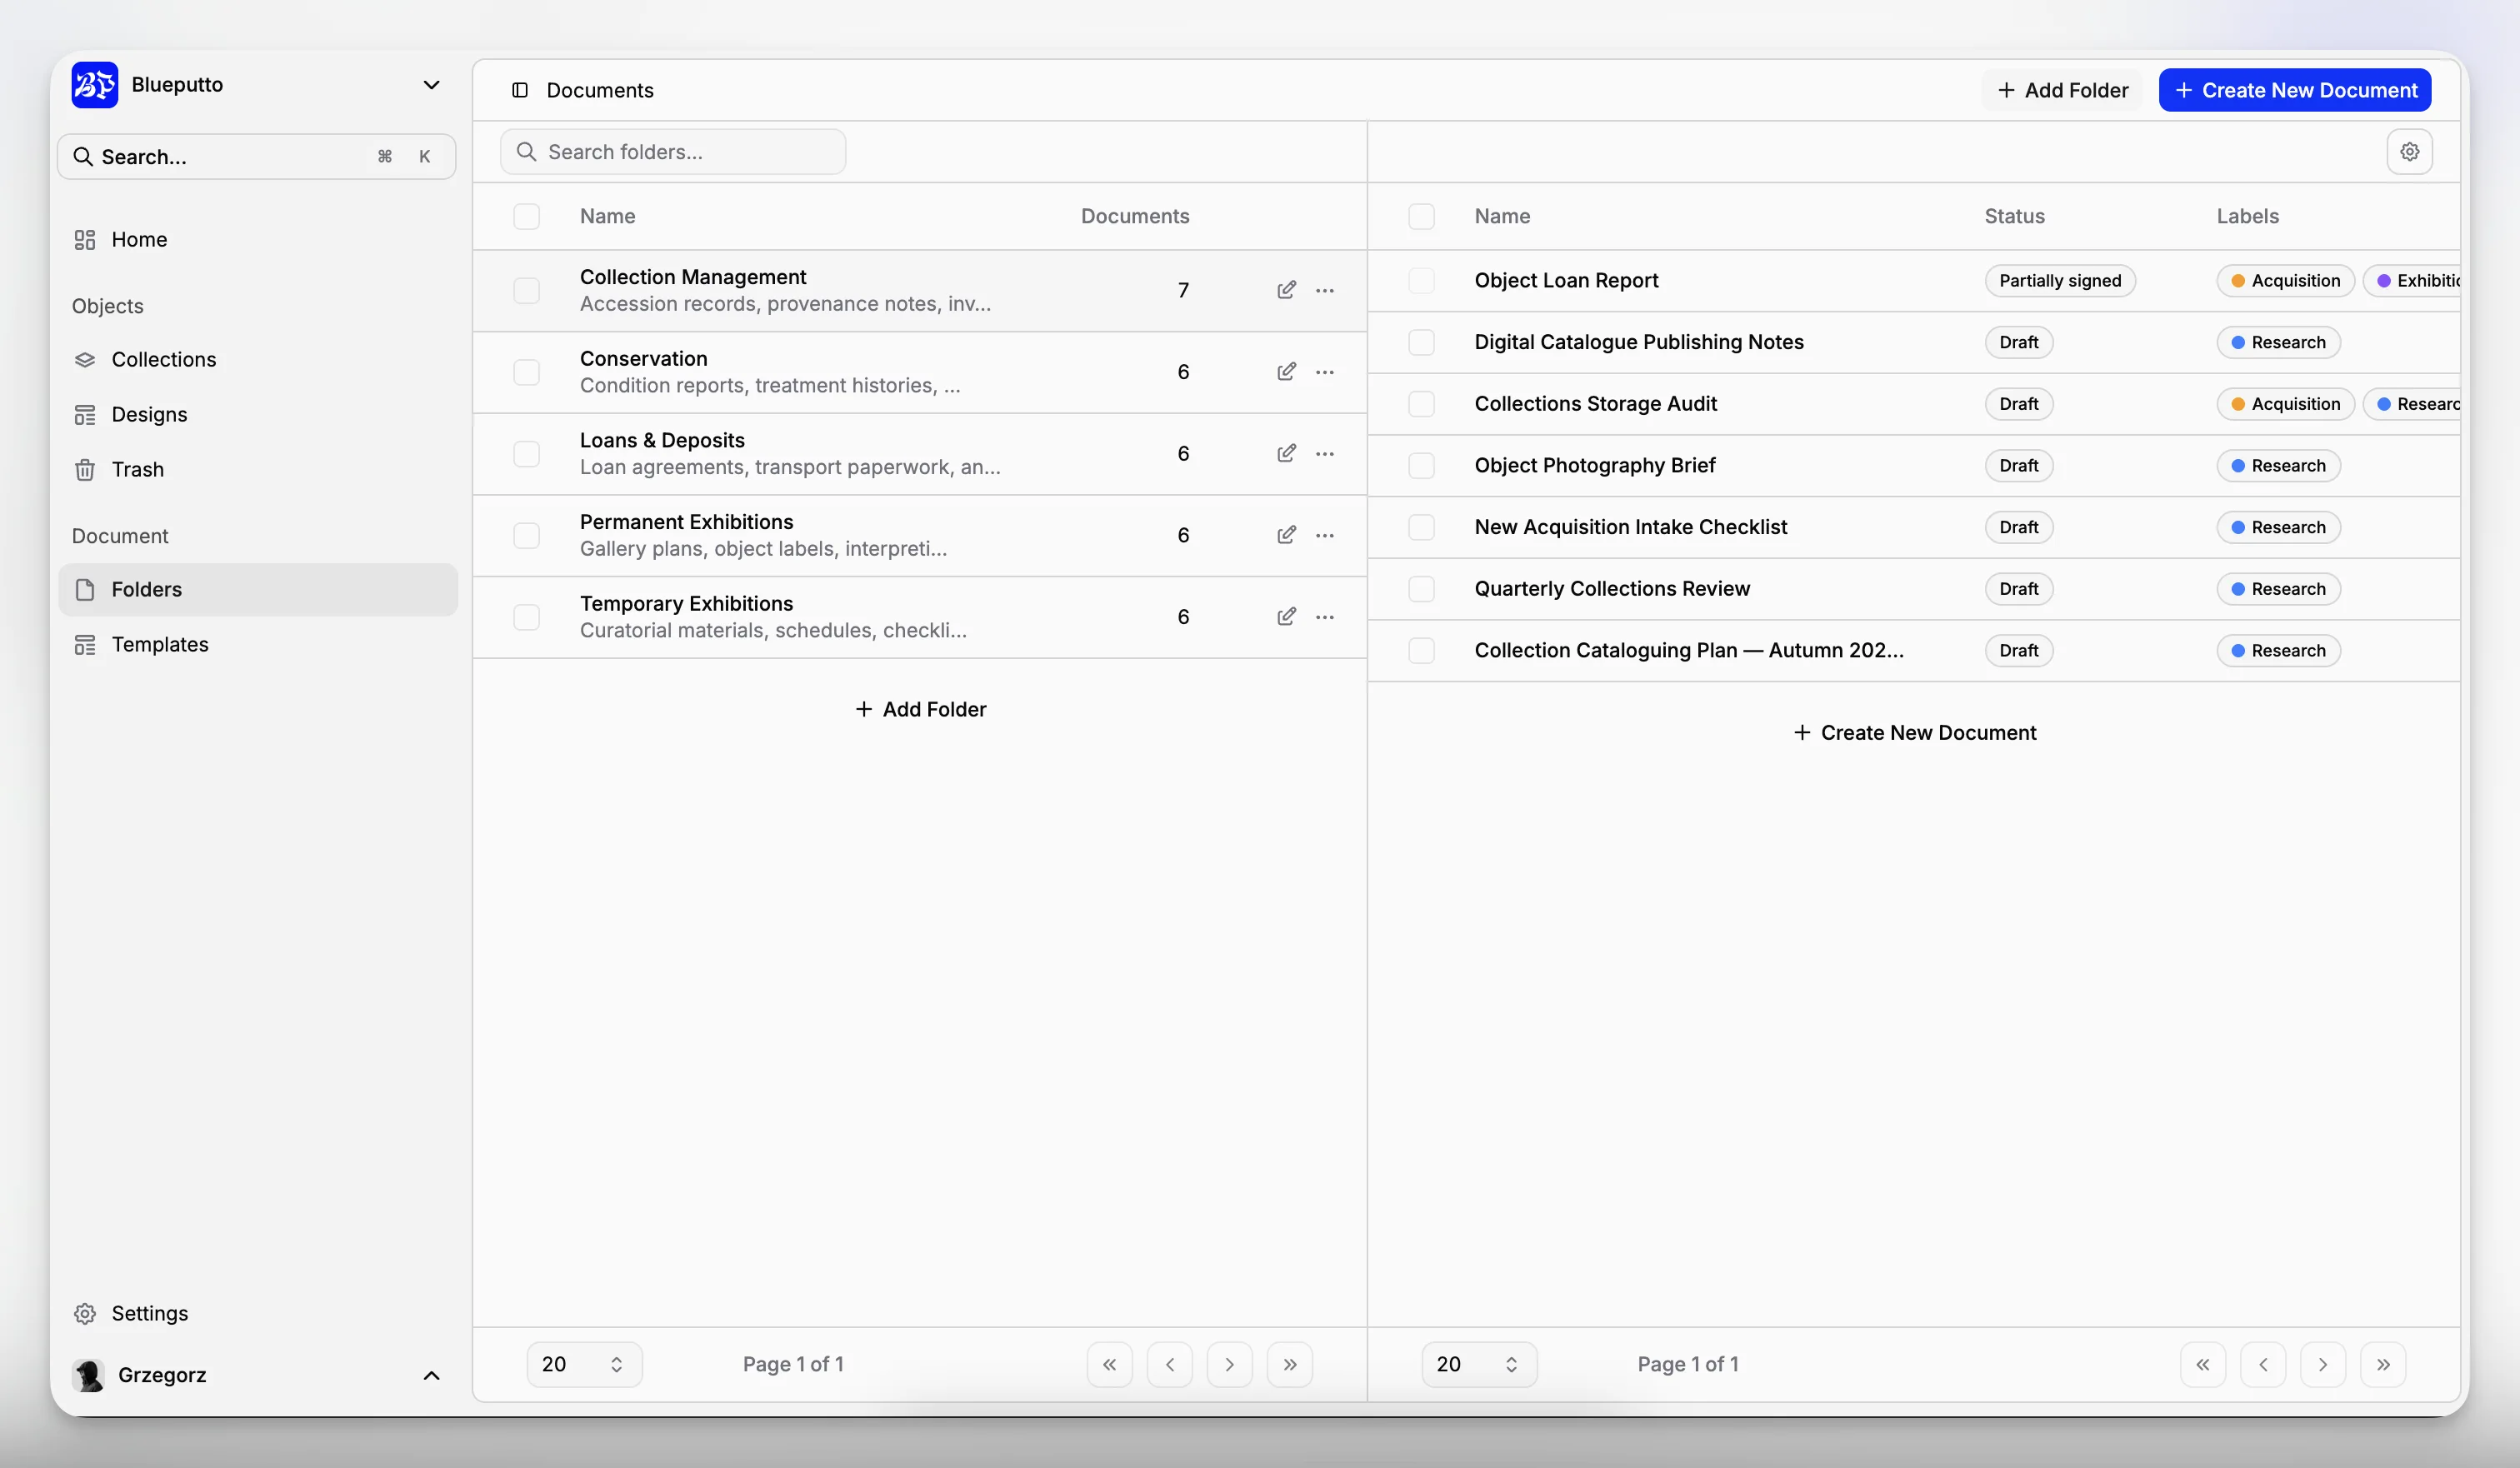
Task: Select all documents checkbox in header
Action: tap(1421, 217)
